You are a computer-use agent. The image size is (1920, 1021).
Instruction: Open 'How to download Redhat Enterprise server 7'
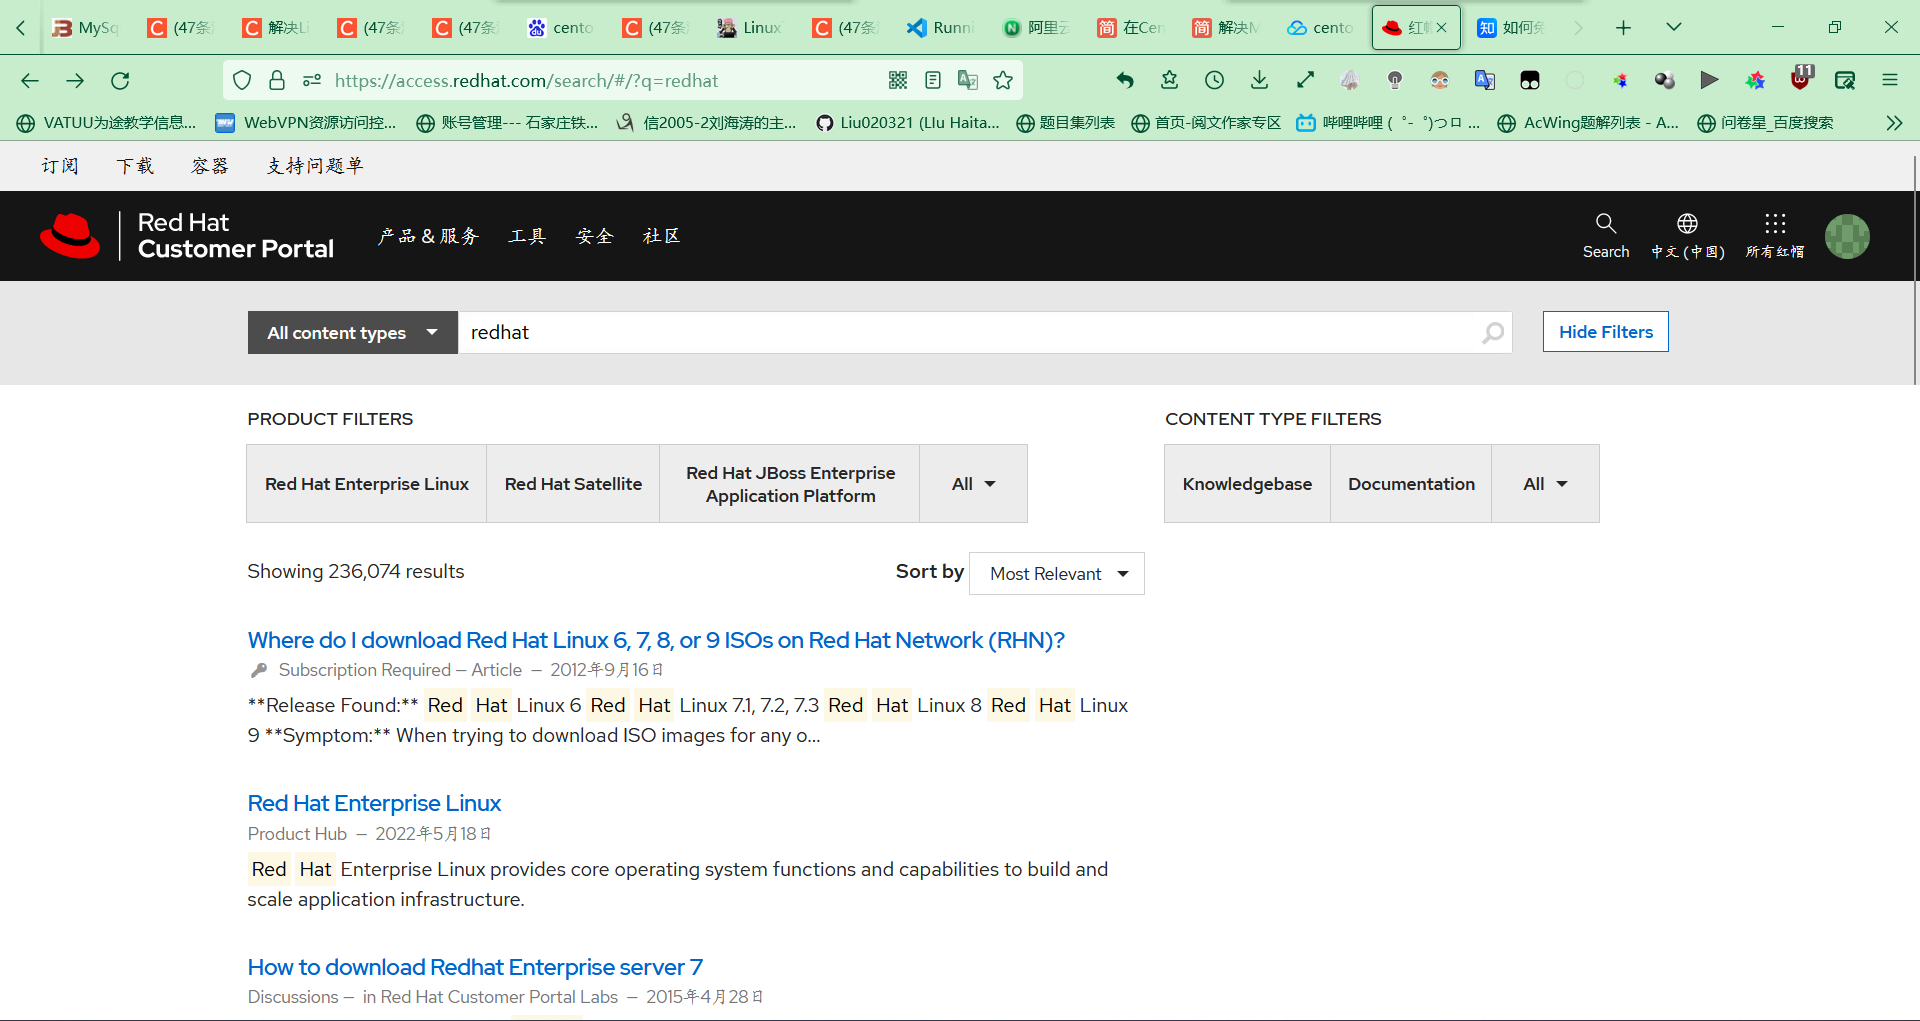(475, 967)
